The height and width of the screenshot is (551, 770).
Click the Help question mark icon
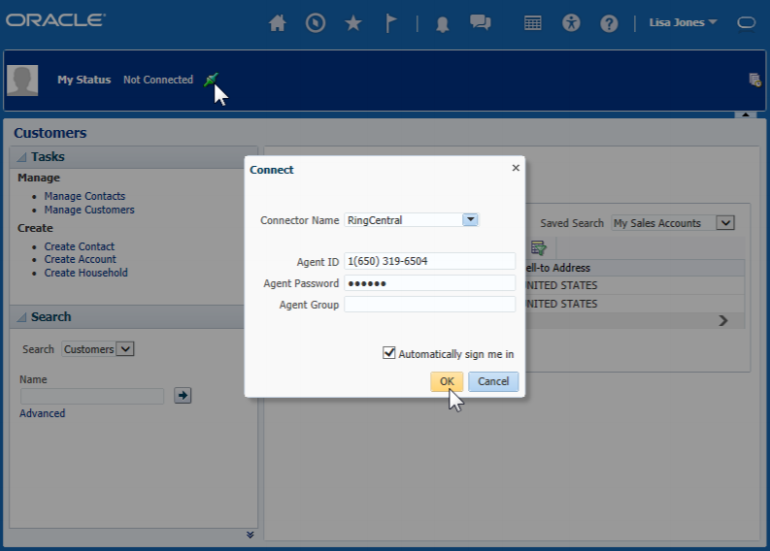click(609, 23)
